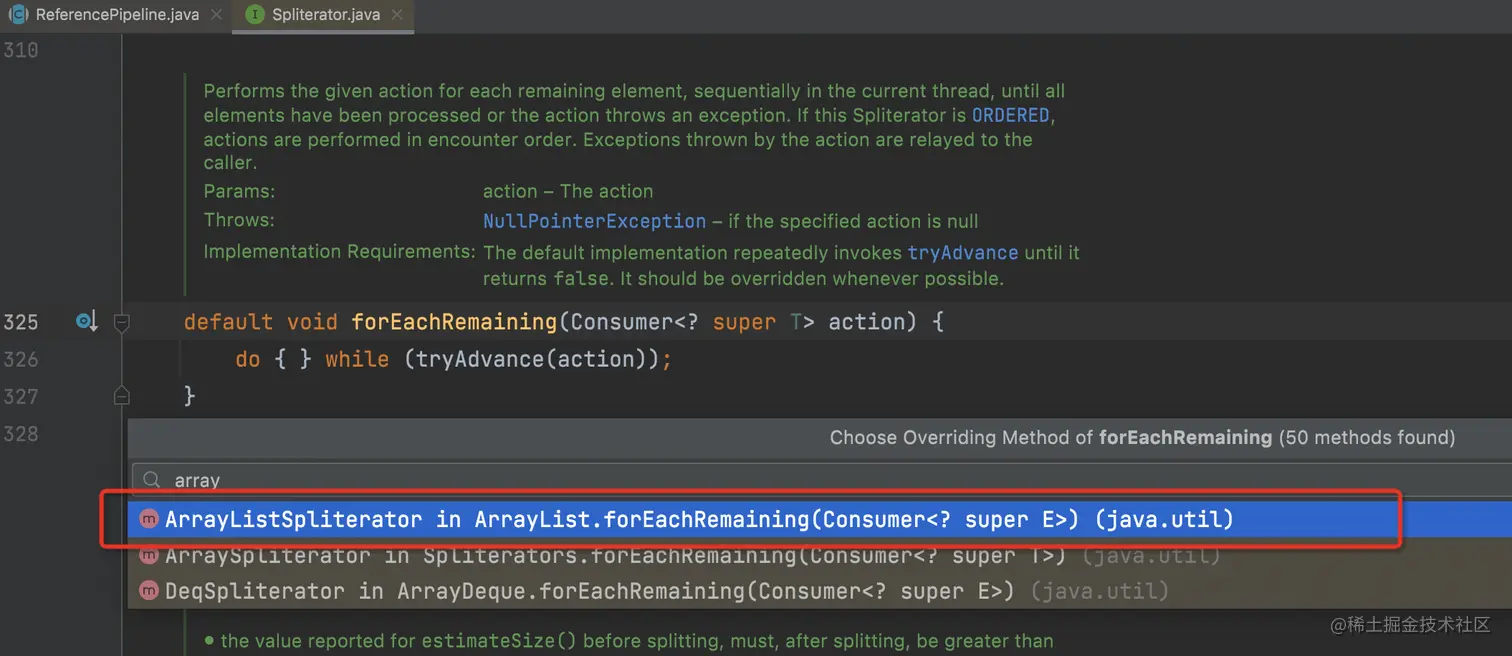Click the overridden-method gutter icon on line 325
1512x656 pixels.
(86, 322)
